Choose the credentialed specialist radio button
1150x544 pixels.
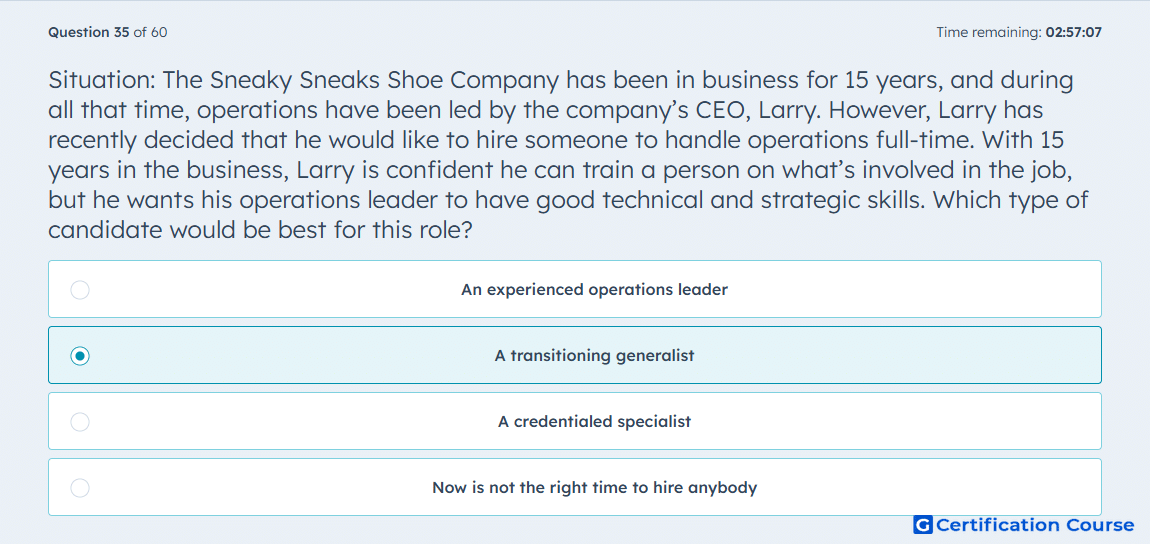80,422
